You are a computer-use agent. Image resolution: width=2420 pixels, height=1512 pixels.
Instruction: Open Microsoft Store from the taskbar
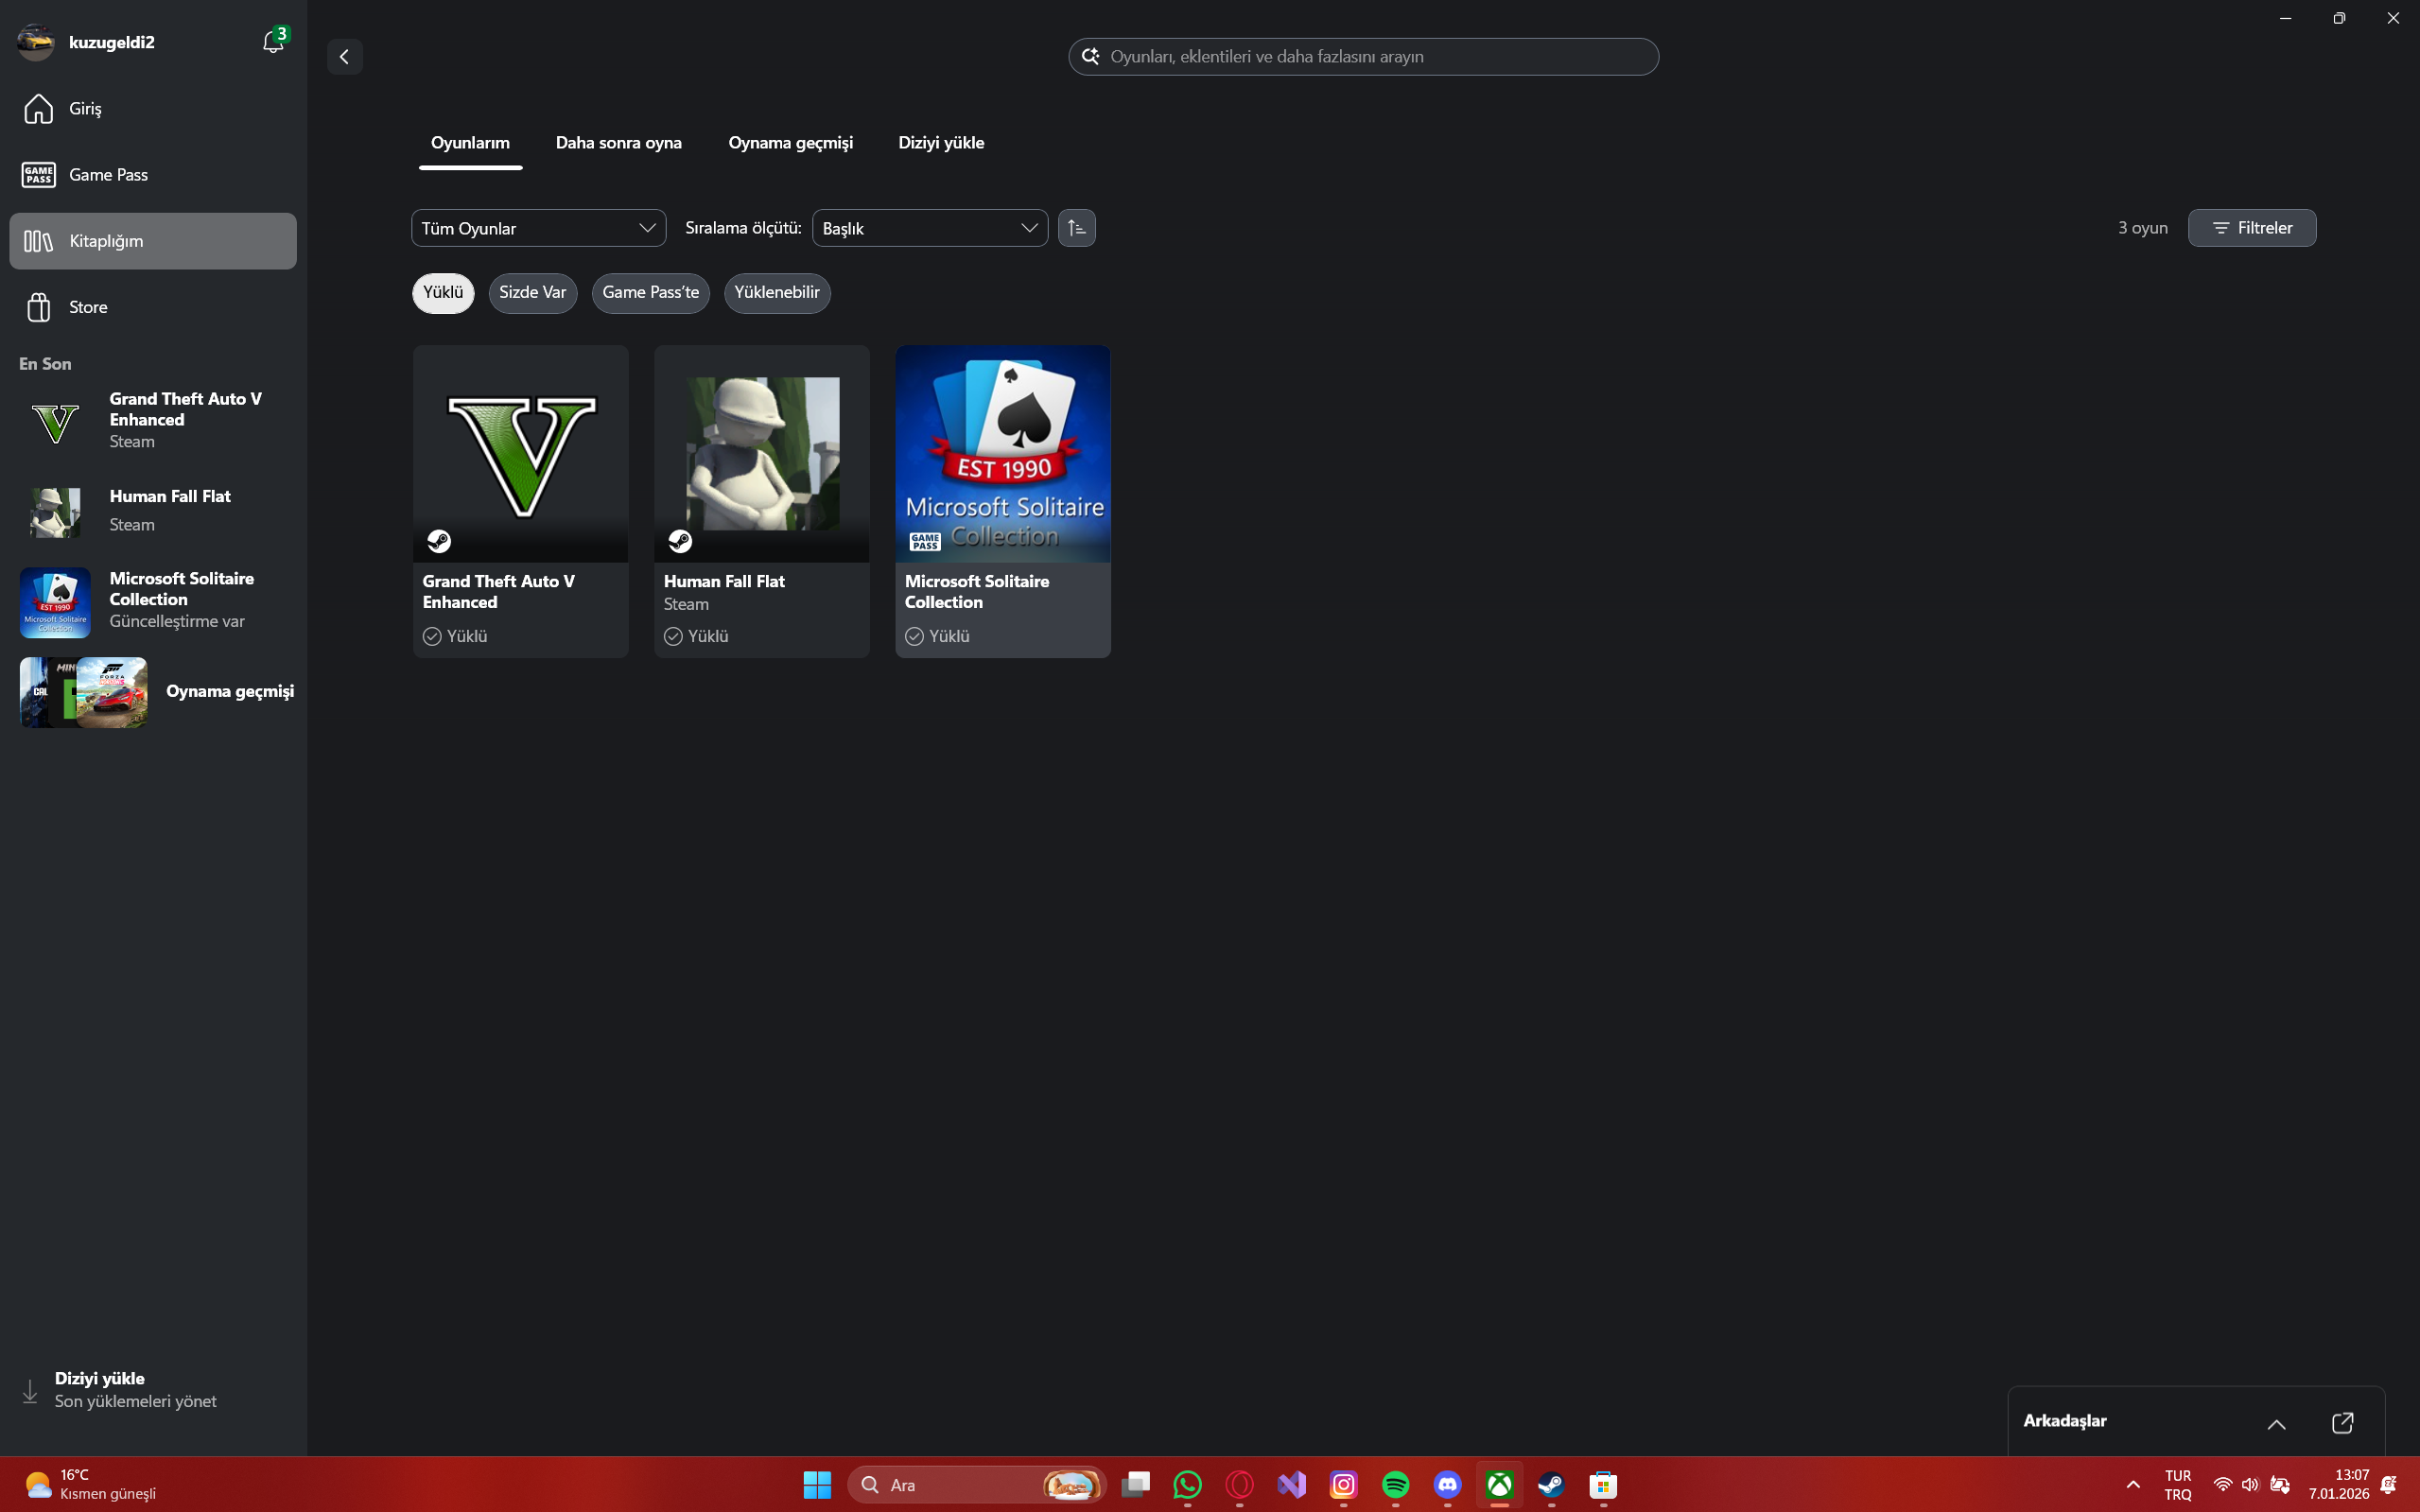click(x=1604, y=1485)
